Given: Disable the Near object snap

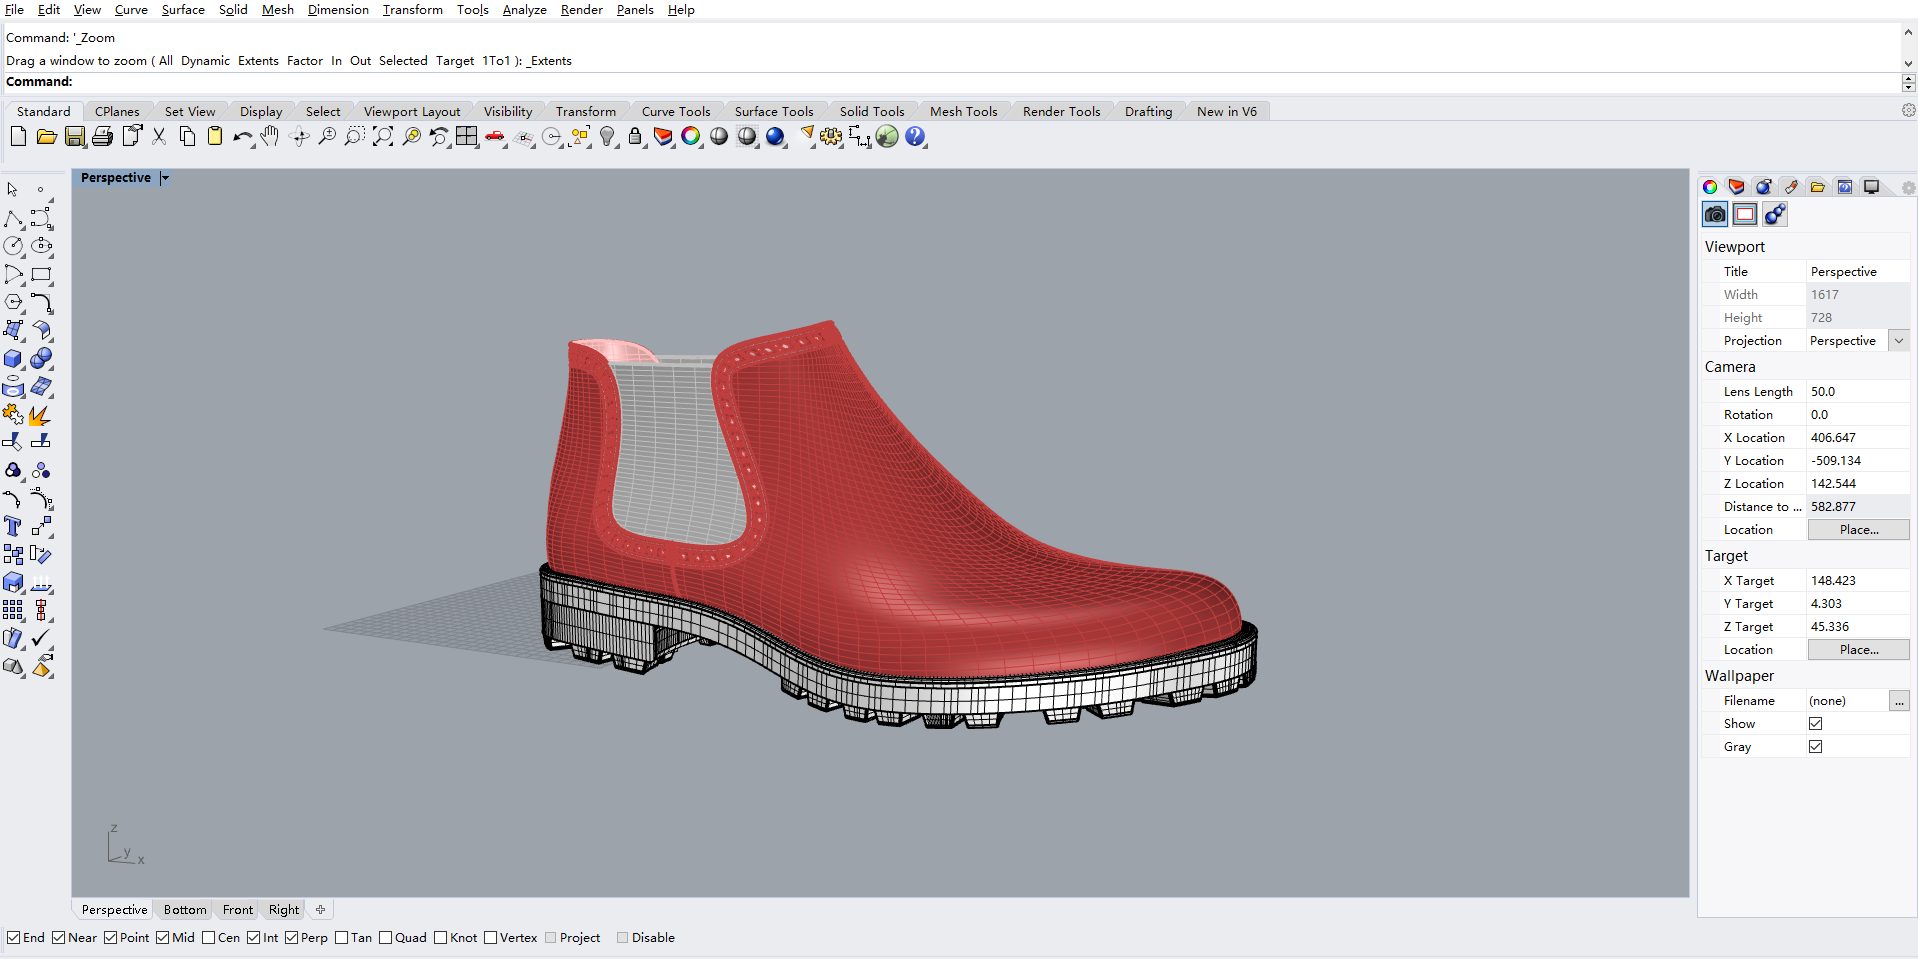Looking at the screenshot, I should click(x=59, y=937).
